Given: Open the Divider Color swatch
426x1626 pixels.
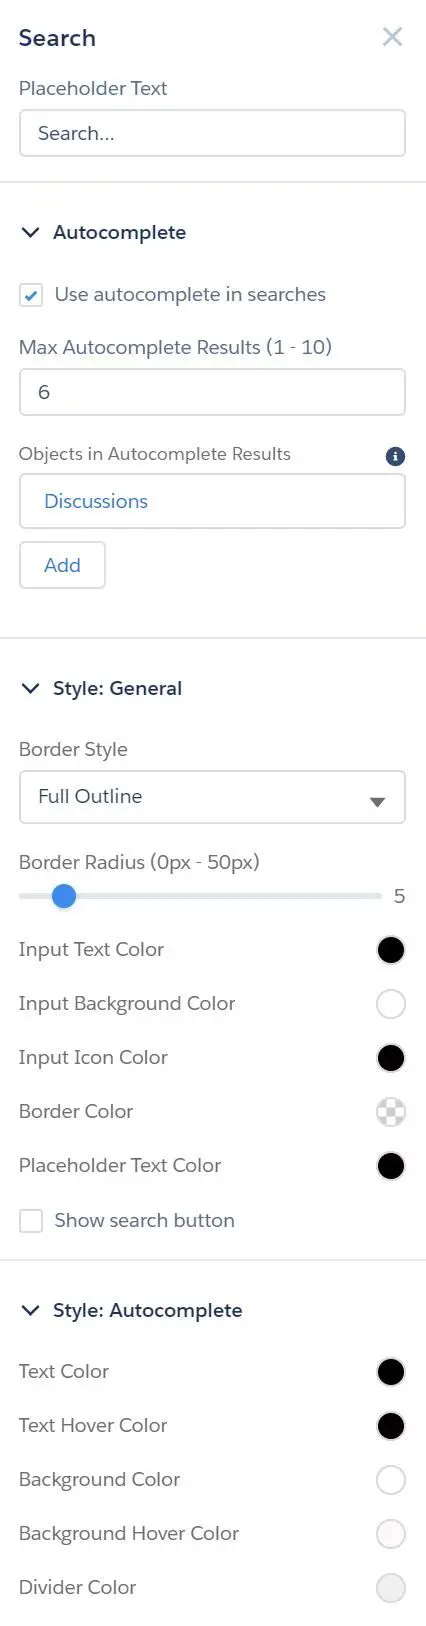Looking at the screenshot, I should tap(391, 1588).
